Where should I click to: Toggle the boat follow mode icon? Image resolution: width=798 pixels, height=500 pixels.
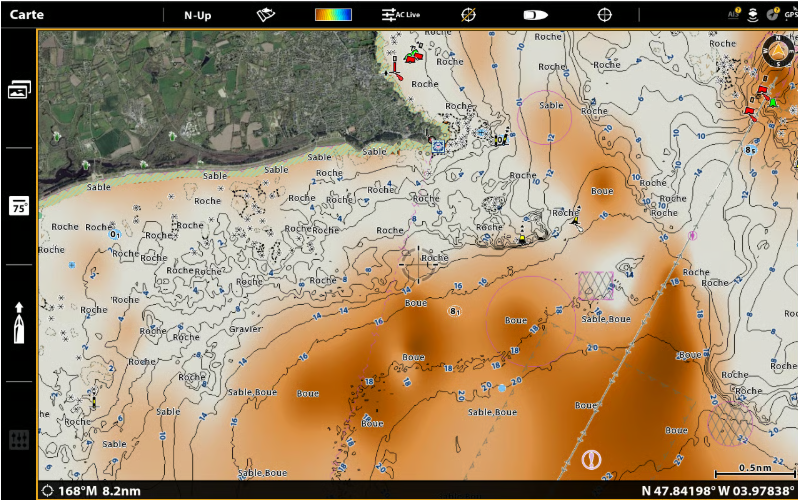click(535, 15)
